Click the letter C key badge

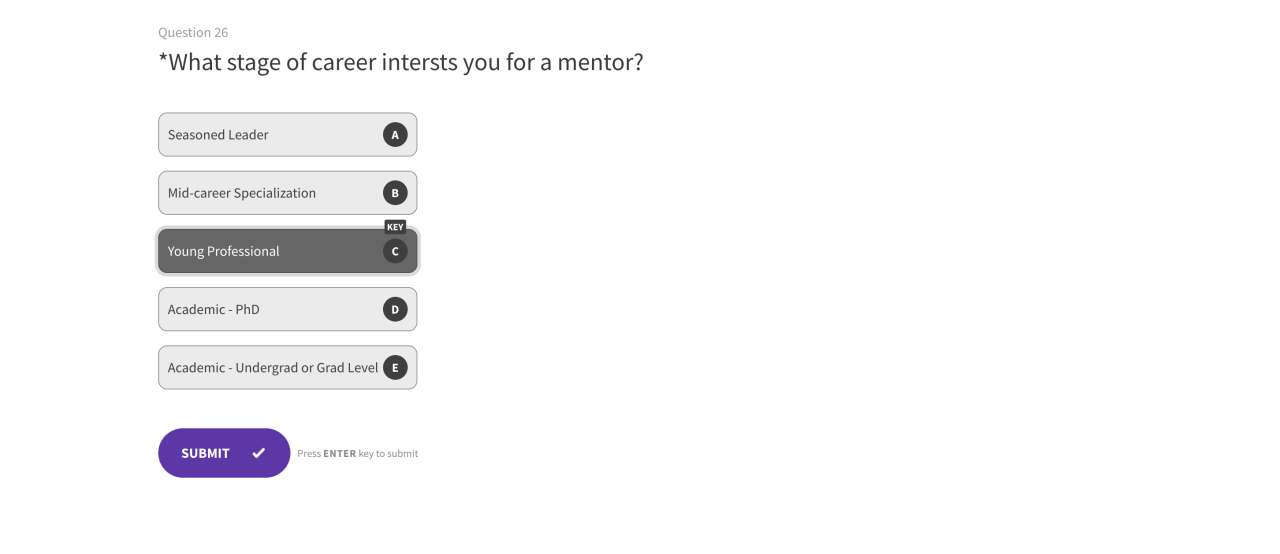[395, 251]
